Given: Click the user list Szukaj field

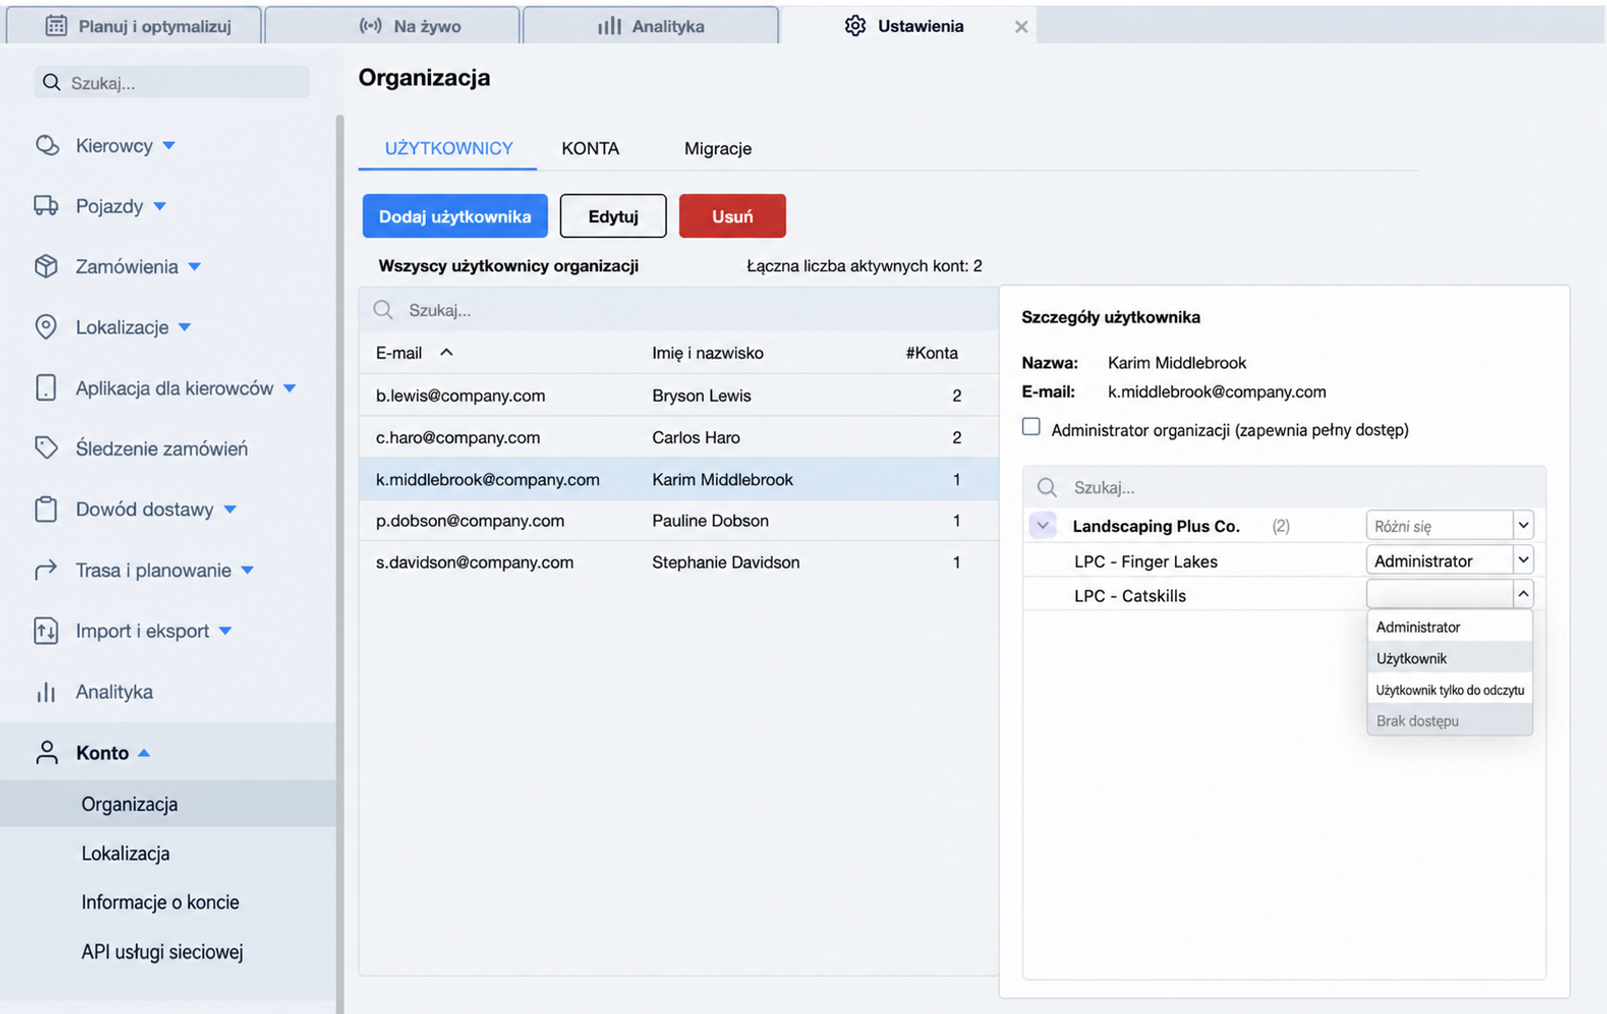Looking at the screenshot, I should click(x=679, y=310).
